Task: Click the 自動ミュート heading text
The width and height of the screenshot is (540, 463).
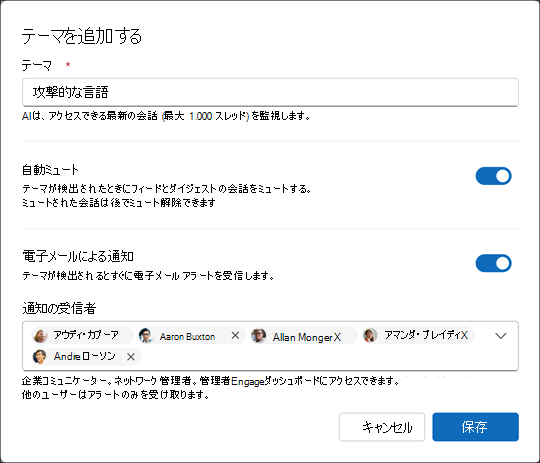Action: point(50,170)
